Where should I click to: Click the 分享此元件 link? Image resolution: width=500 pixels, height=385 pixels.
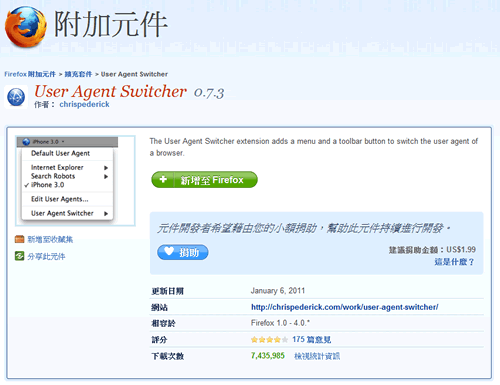tap(46, 256)
